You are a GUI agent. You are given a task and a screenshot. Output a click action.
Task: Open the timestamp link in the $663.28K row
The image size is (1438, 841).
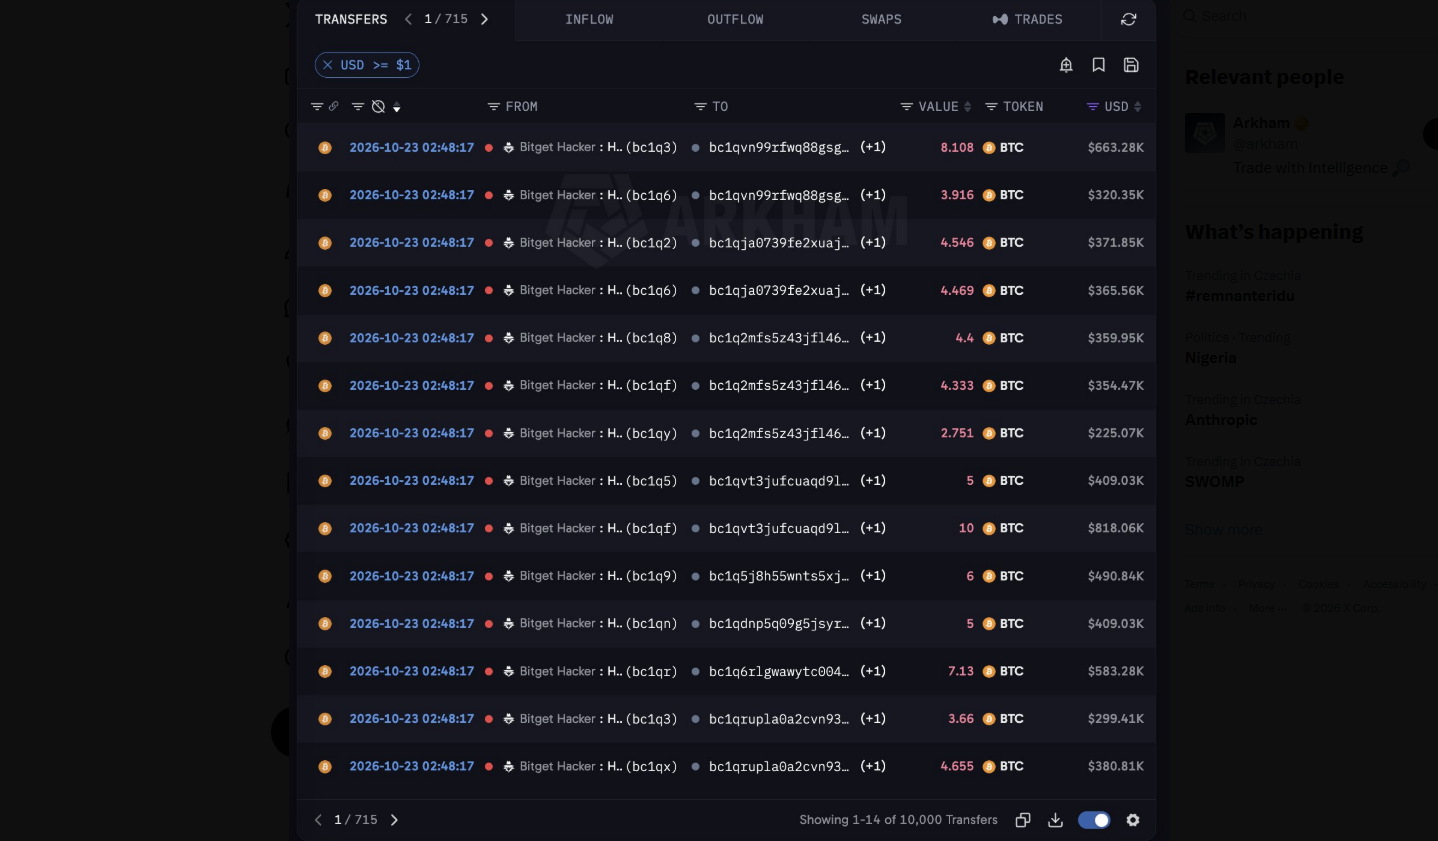click(x=412, y=148)
